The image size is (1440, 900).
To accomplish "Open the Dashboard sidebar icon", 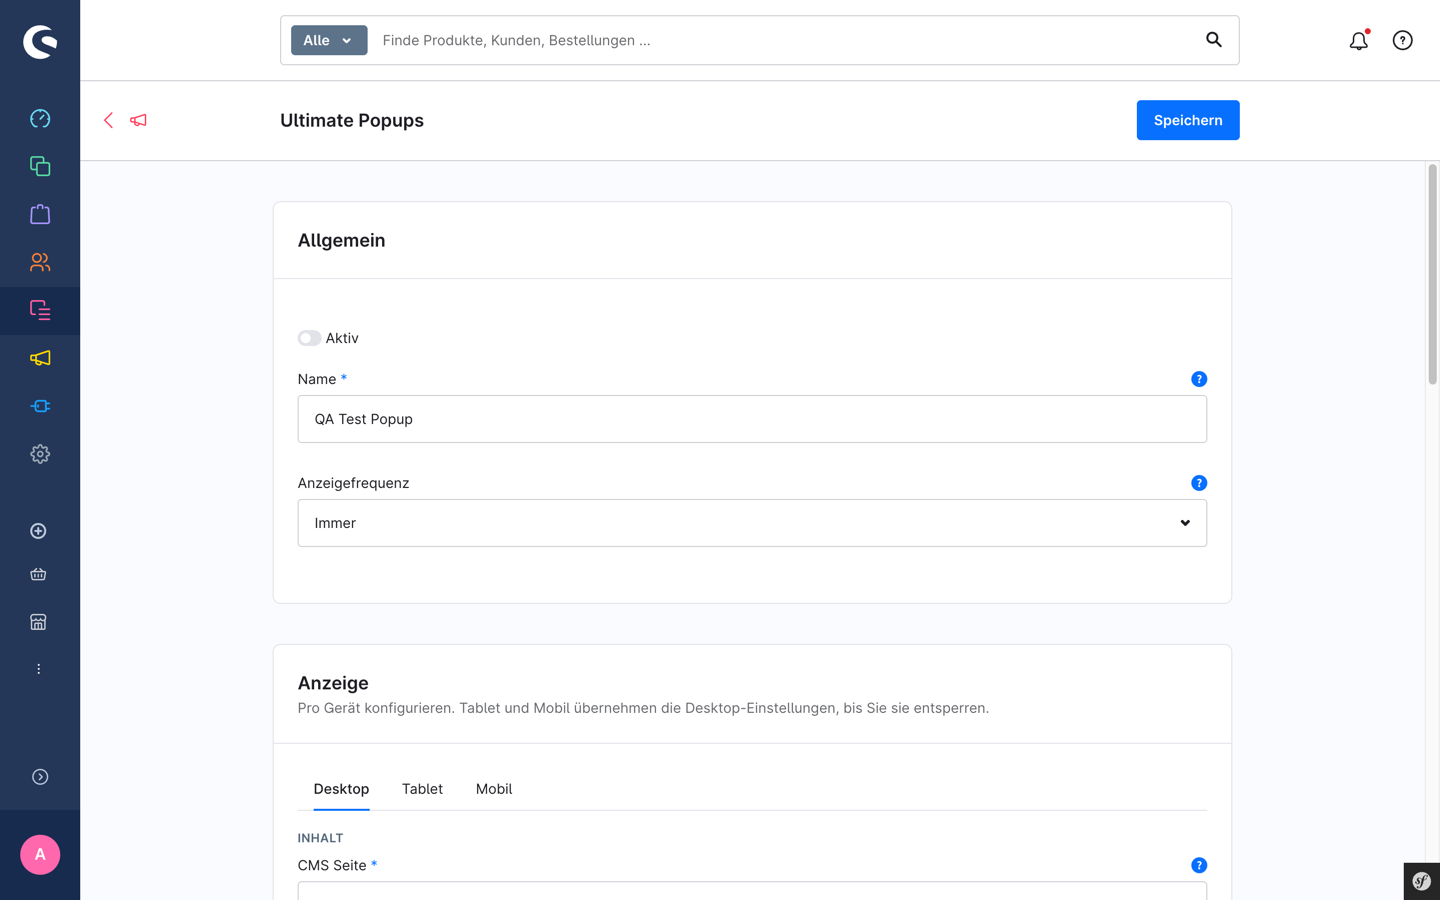I will pyautogui.click(x=40, y=119).
